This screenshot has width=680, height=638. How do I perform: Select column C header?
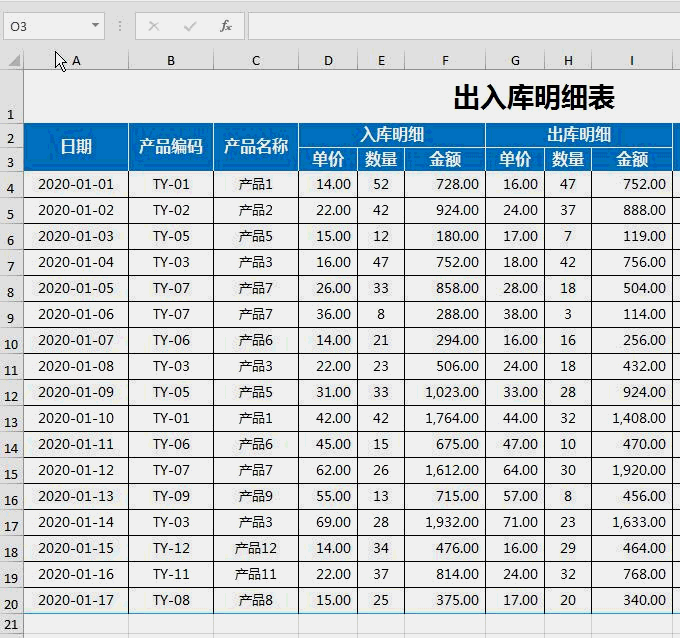point(256,61)
